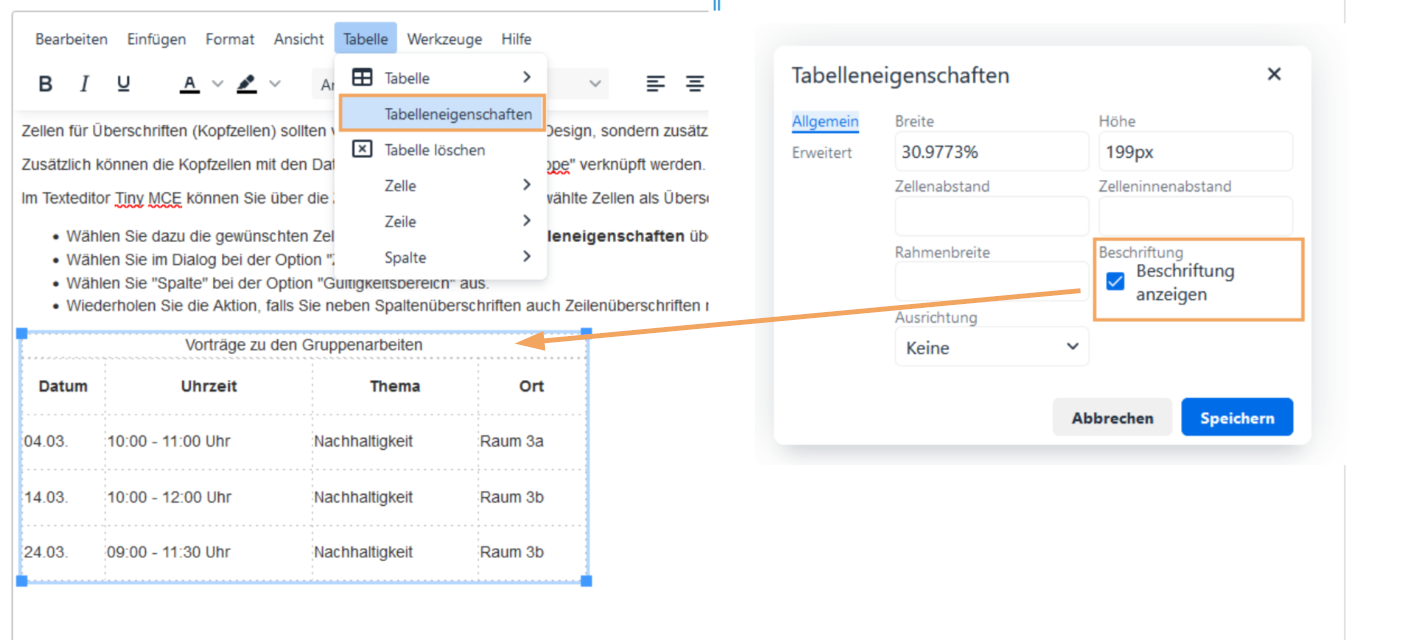Align text to the left
The height and width of the screenshot is (640, 1405).
pyautogui.click(x=656, y=84)
